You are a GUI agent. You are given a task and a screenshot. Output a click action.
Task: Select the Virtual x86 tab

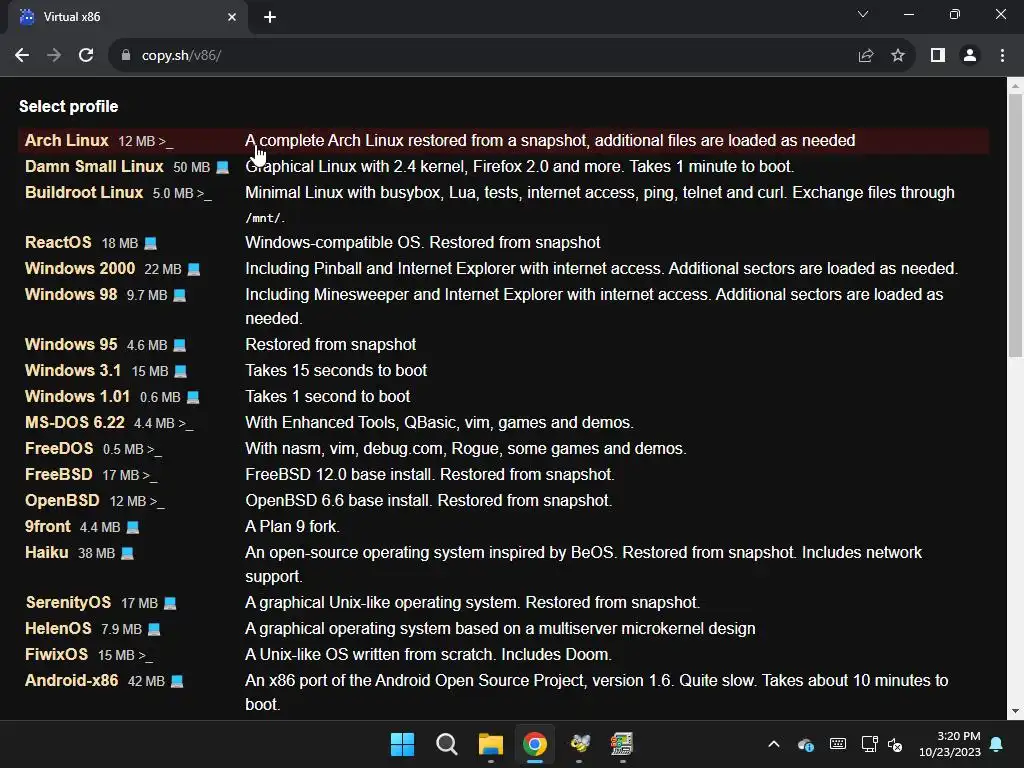[127, 18]
